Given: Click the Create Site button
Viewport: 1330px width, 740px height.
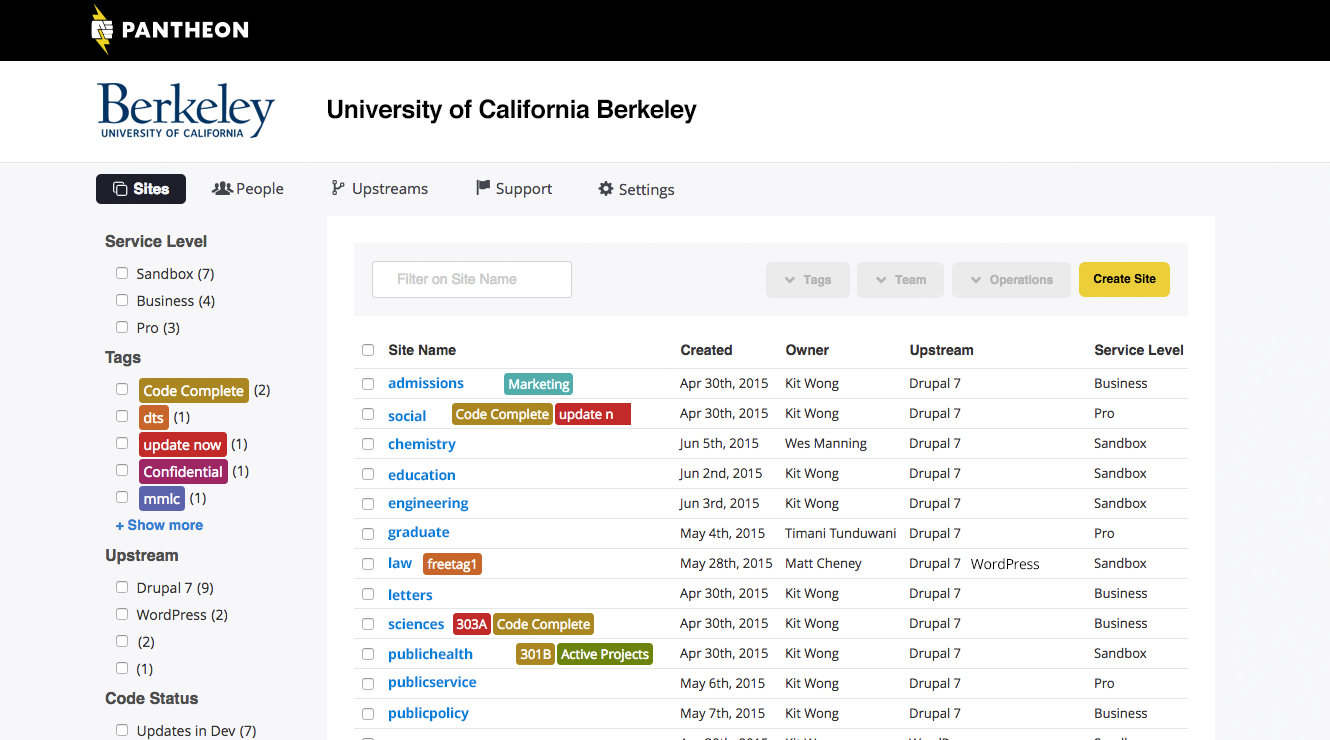Looking at the screenshot, I should [x=1124, y=280].
